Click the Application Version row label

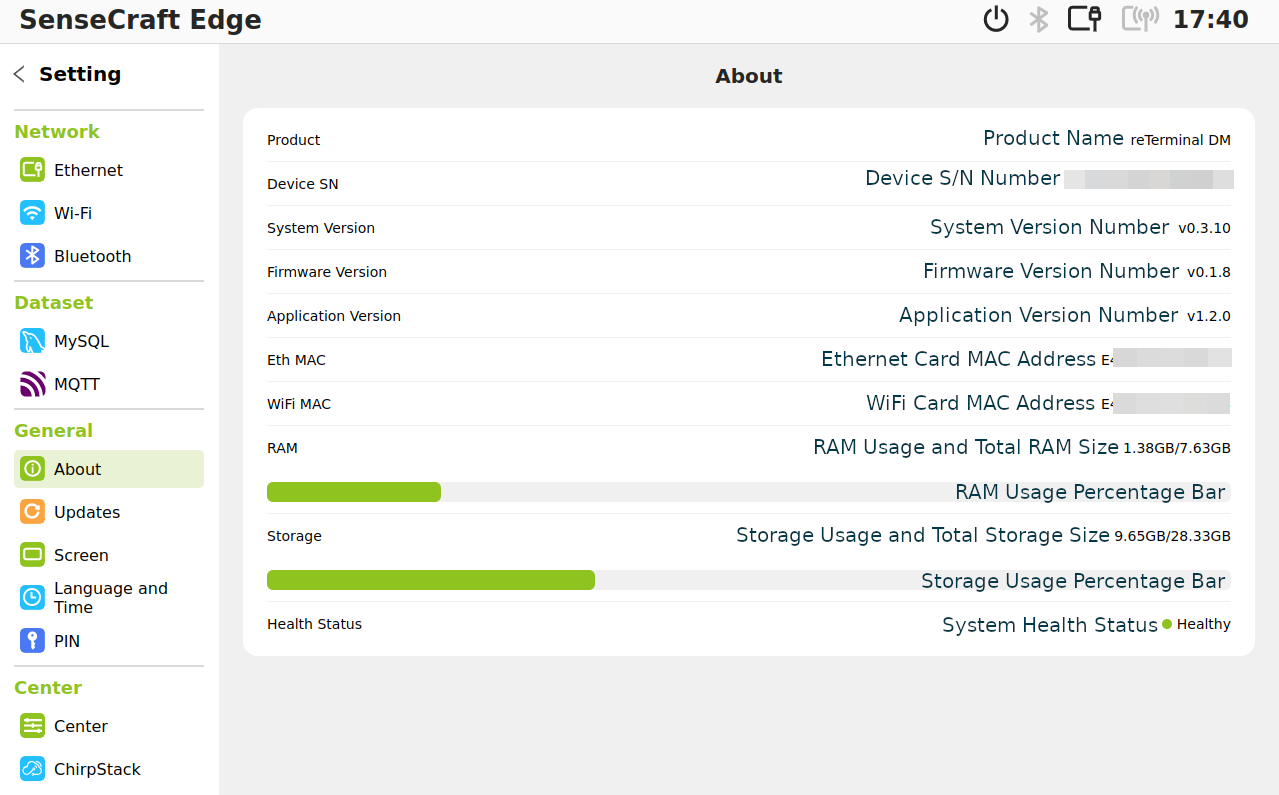point(334,316)
